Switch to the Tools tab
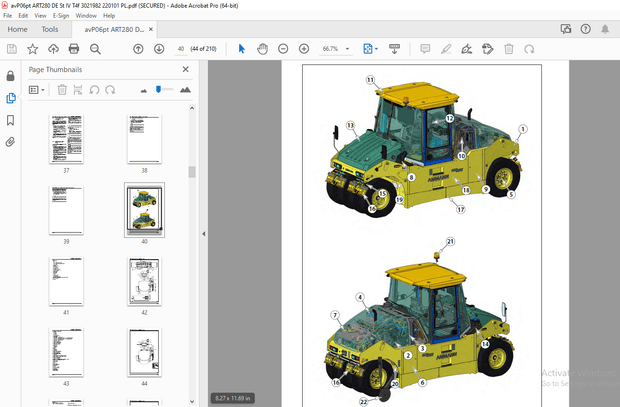 (49, 29)
